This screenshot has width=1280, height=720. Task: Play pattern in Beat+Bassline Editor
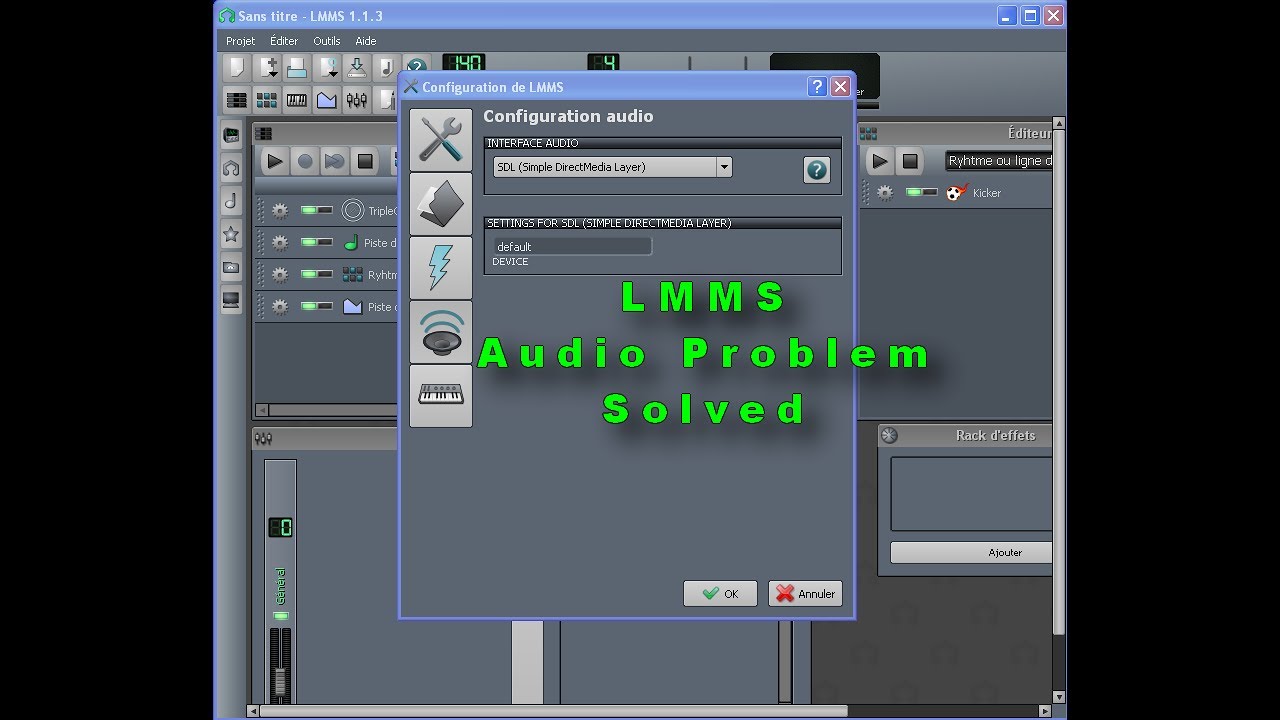click(880, 161)
